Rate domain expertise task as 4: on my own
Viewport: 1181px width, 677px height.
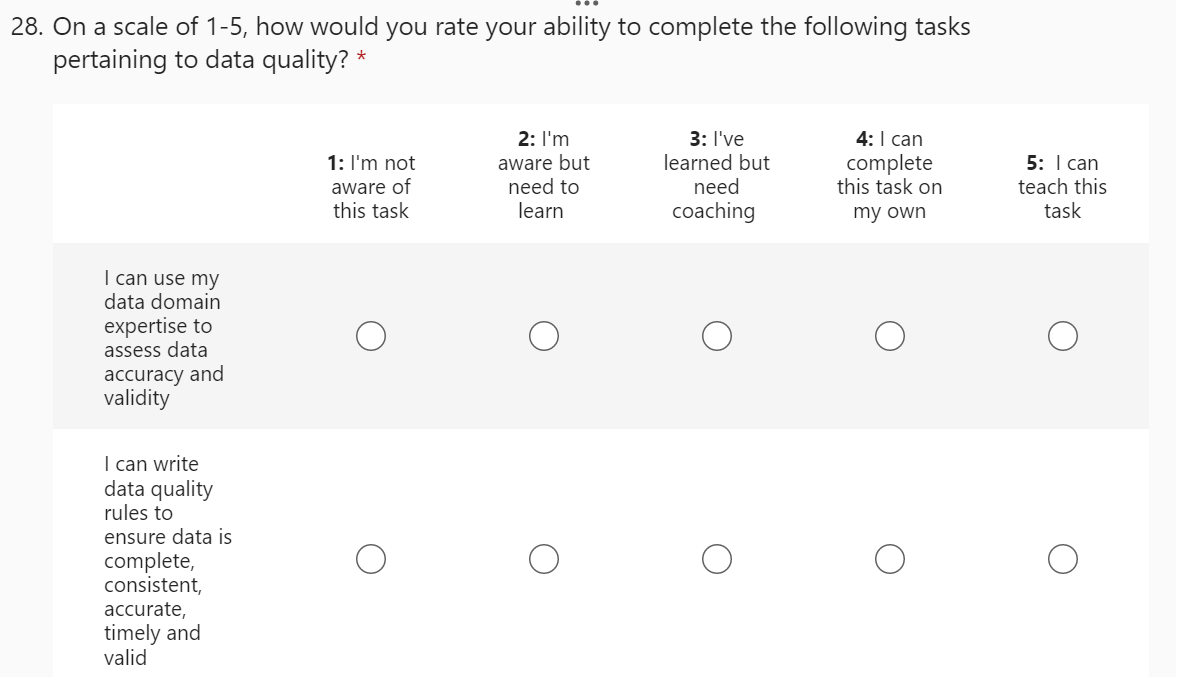tap(890, 337)
